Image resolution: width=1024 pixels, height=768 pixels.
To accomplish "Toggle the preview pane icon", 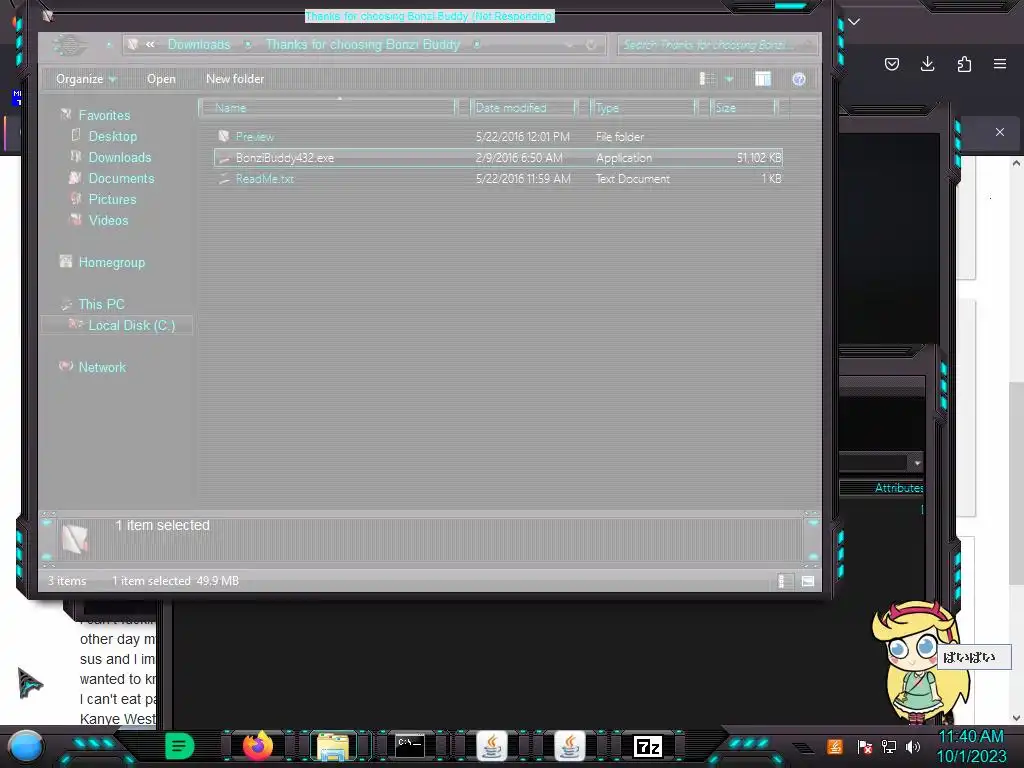I will pyautogui.click(x=763, y=79).
